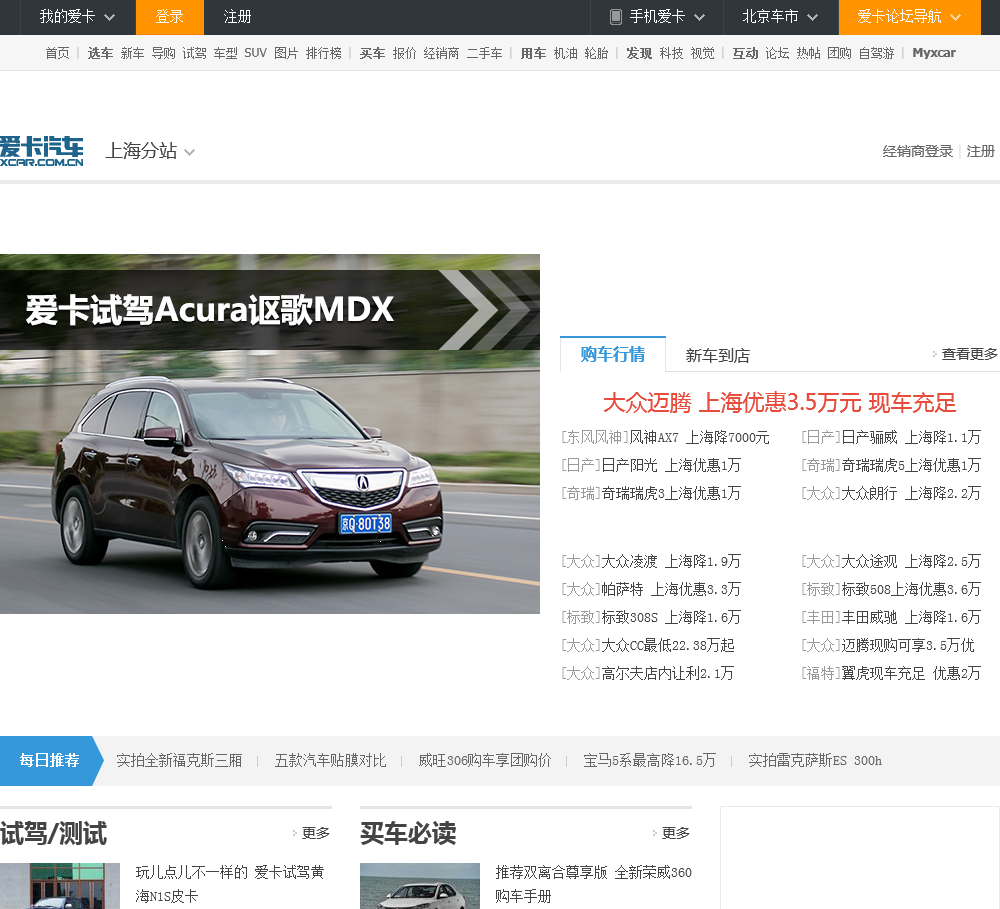The image size is (1000, 909).
Task: Select 买车 navigation item
Action: [x=372, y=53]
